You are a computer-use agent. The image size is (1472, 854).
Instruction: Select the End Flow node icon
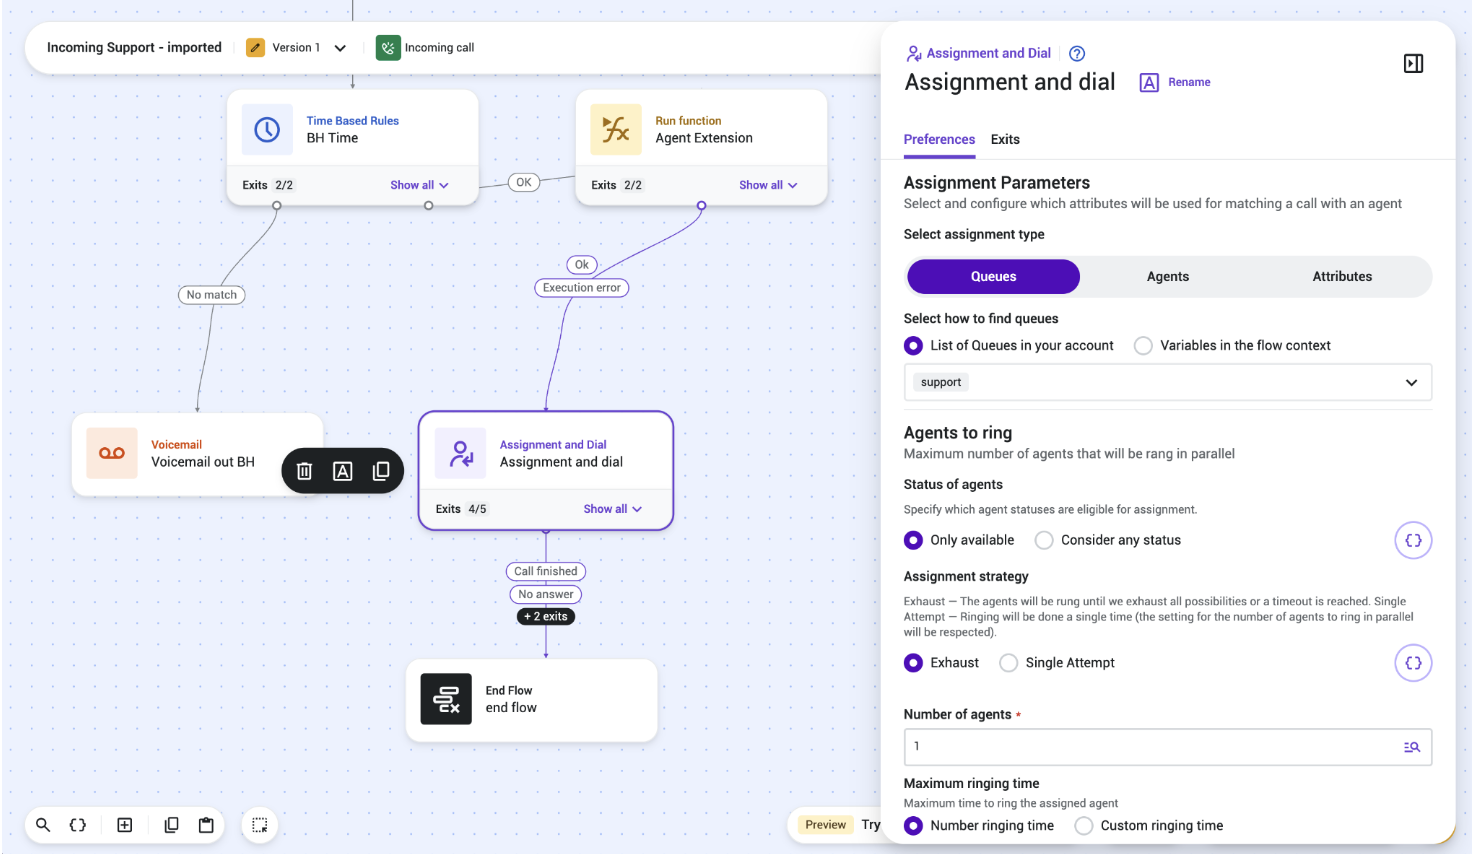446,699
